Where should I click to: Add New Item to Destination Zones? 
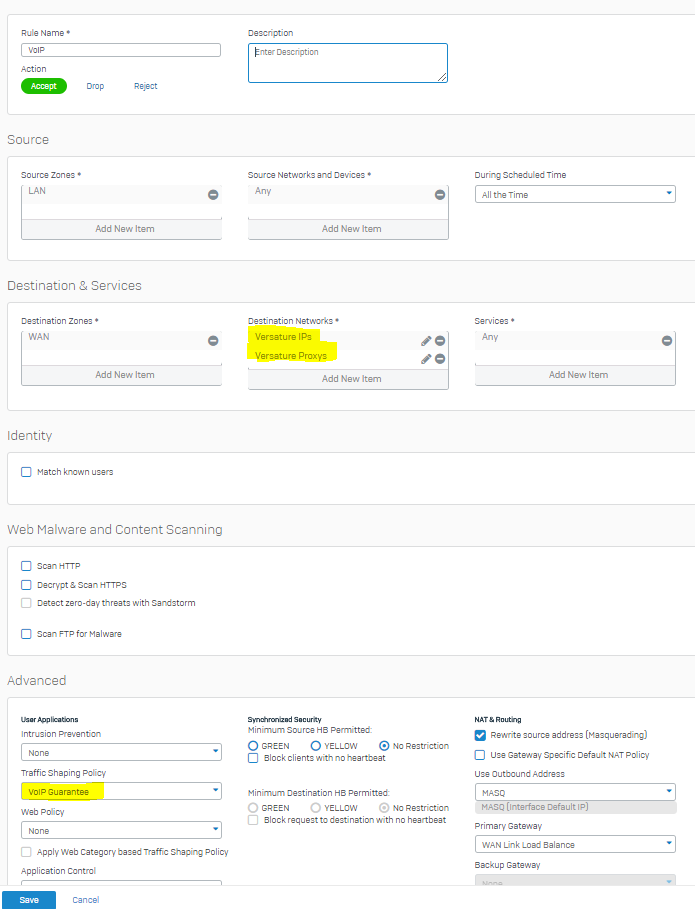121,375
